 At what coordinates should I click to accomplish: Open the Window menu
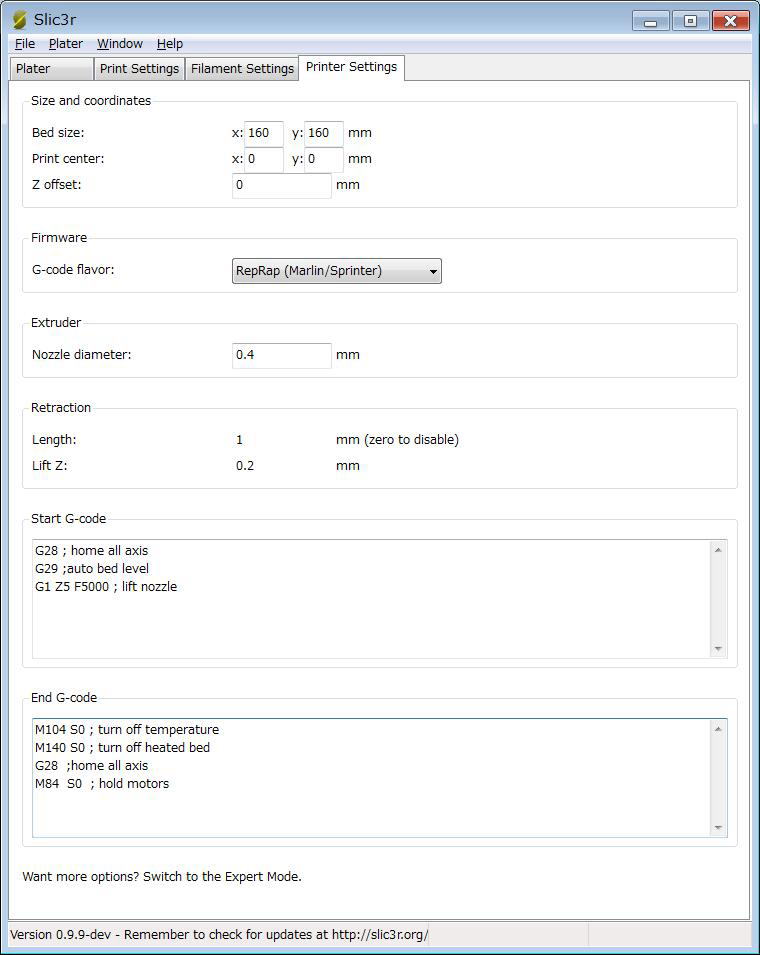tap(120, 44)
